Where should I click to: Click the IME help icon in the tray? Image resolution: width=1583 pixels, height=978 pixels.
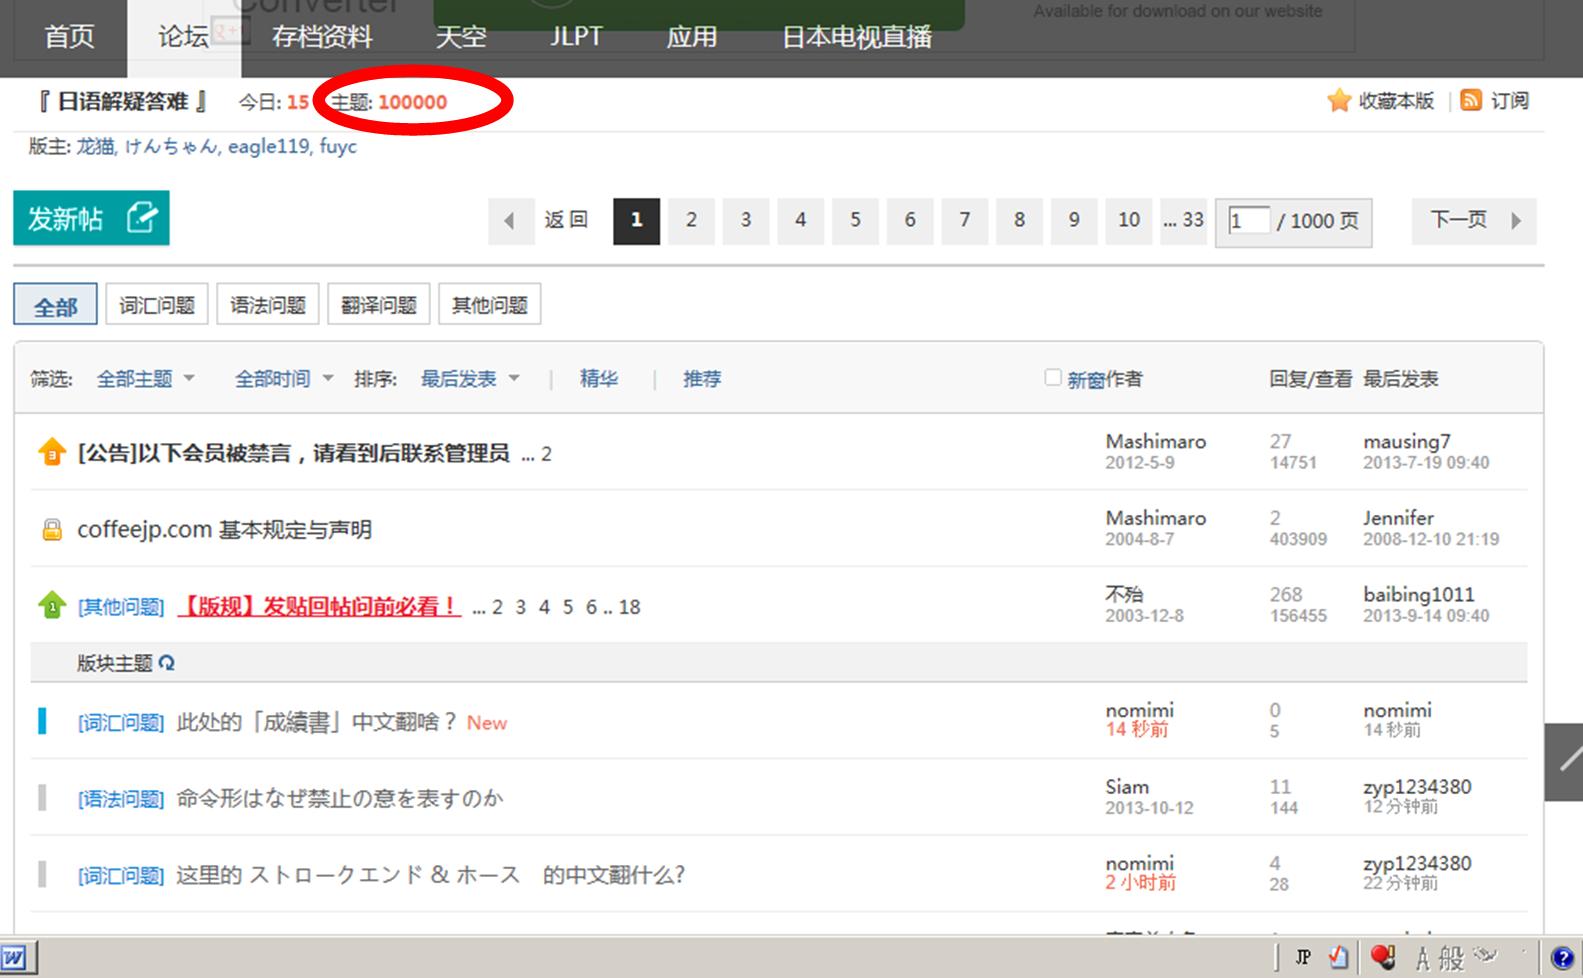(x=1562, y=958)
